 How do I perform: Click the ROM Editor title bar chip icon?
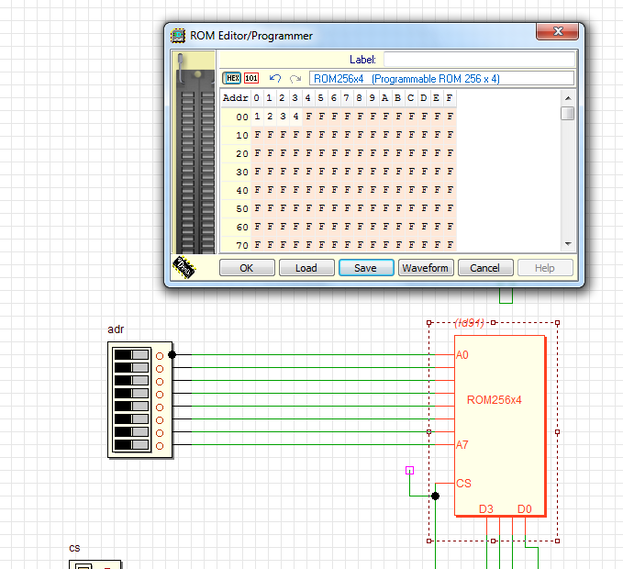point(178,35)
